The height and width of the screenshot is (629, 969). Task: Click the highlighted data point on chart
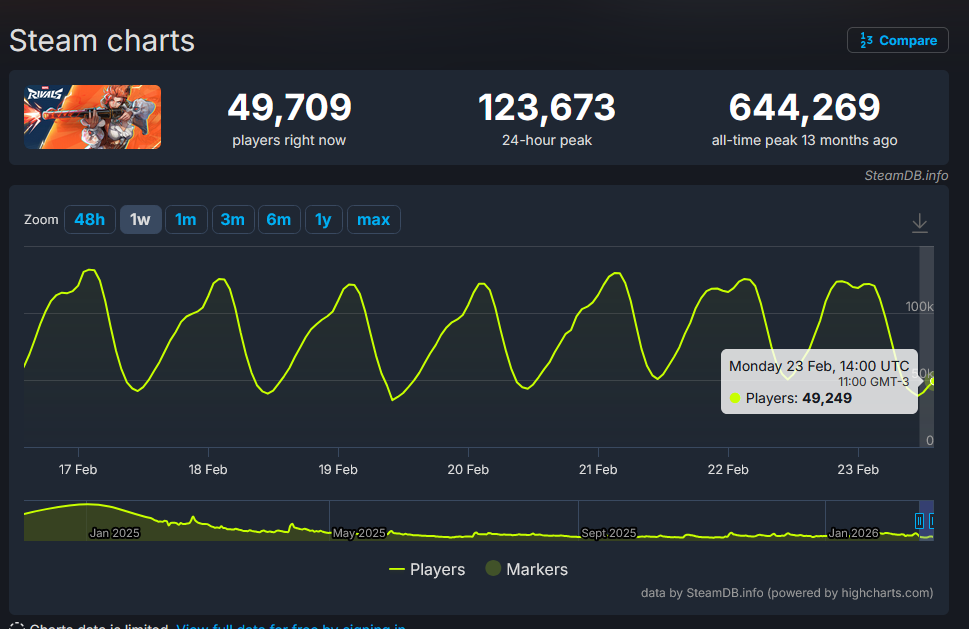[x=932, y=381]
